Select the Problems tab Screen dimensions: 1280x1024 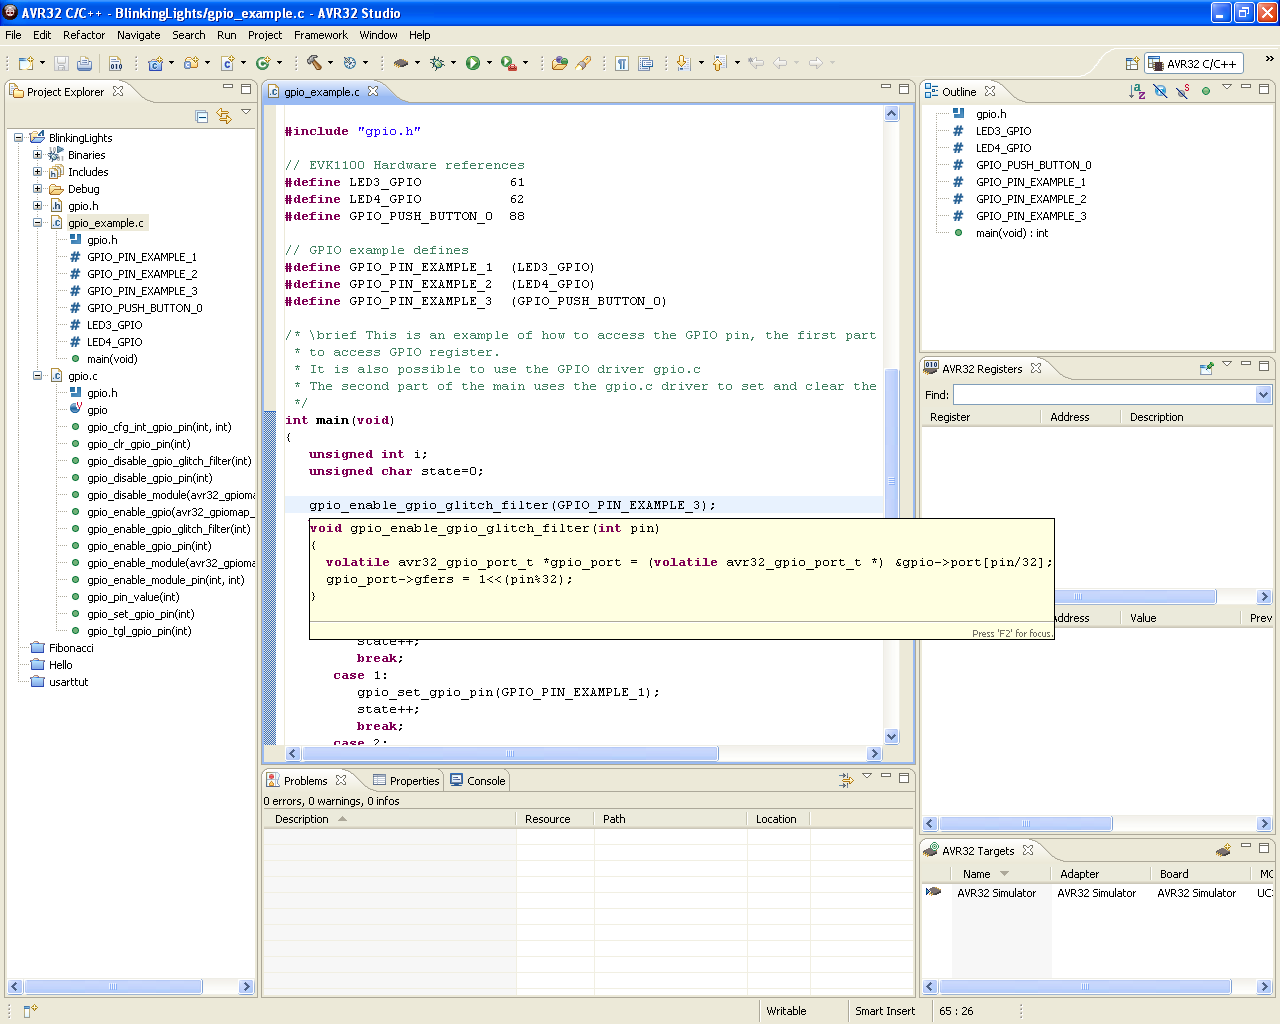point(306,781)
